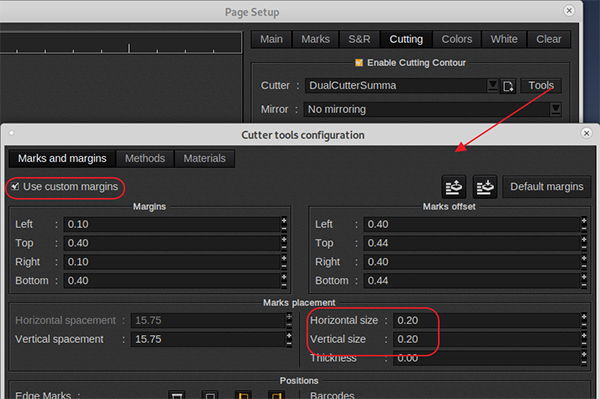Select the yellow left-side Edge Marks position icon

click(x=243, y=395)
